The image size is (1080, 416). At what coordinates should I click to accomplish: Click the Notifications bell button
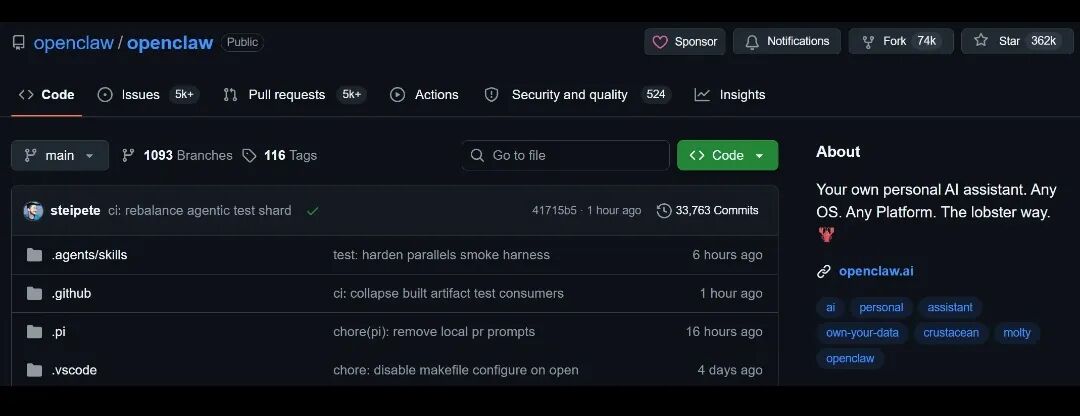[x=787, y=41]
